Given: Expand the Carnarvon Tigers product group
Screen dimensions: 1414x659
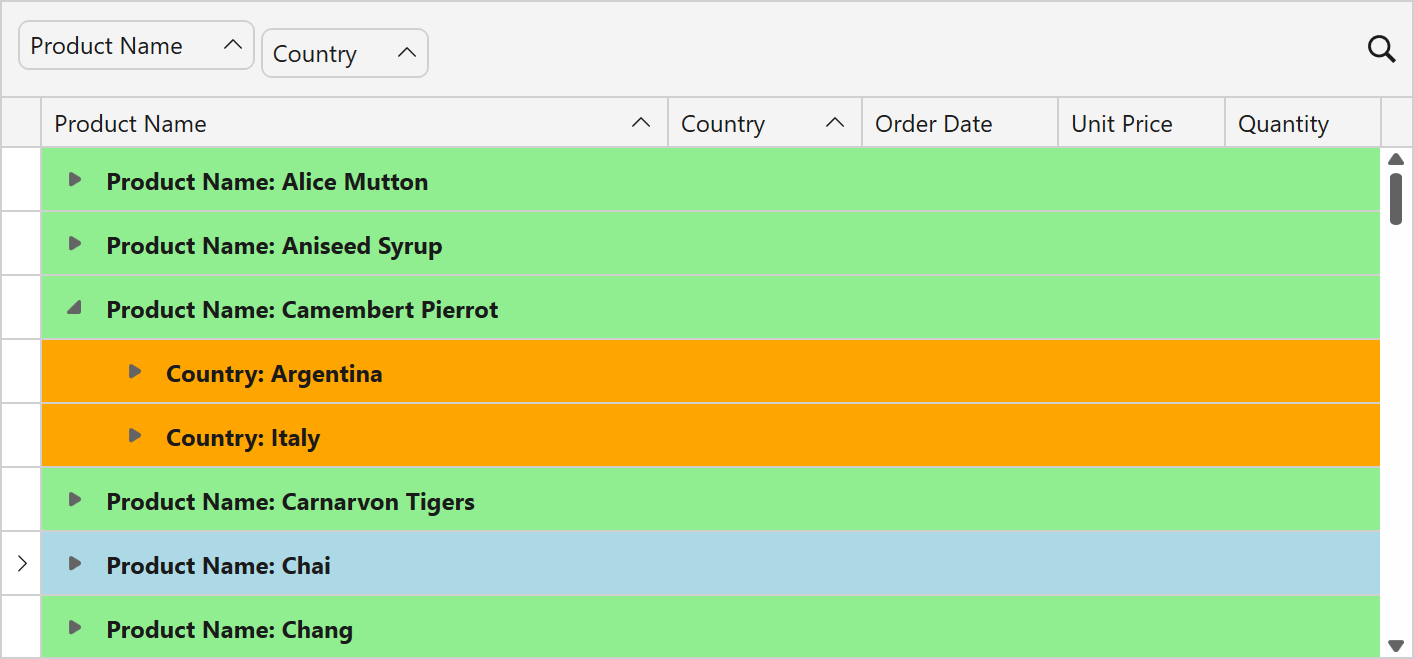Looking at the screenshot, I should (74, 500).
